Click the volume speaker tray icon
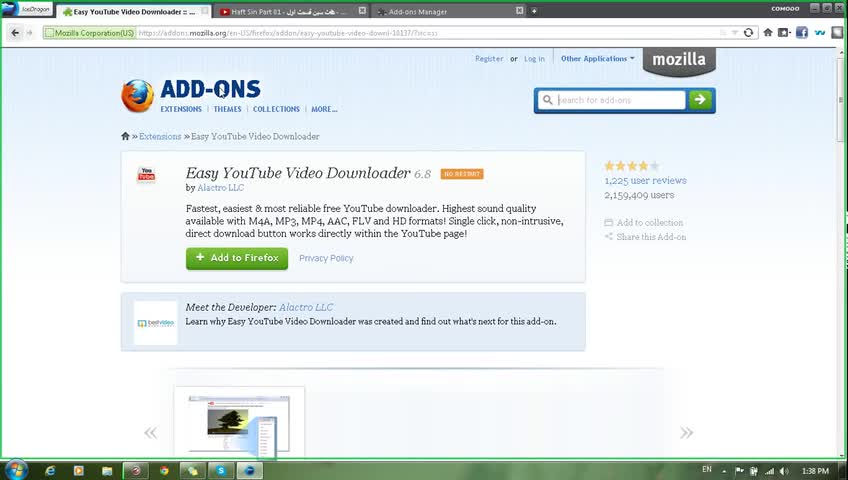848x480 pixels. [x=785, y=471]
